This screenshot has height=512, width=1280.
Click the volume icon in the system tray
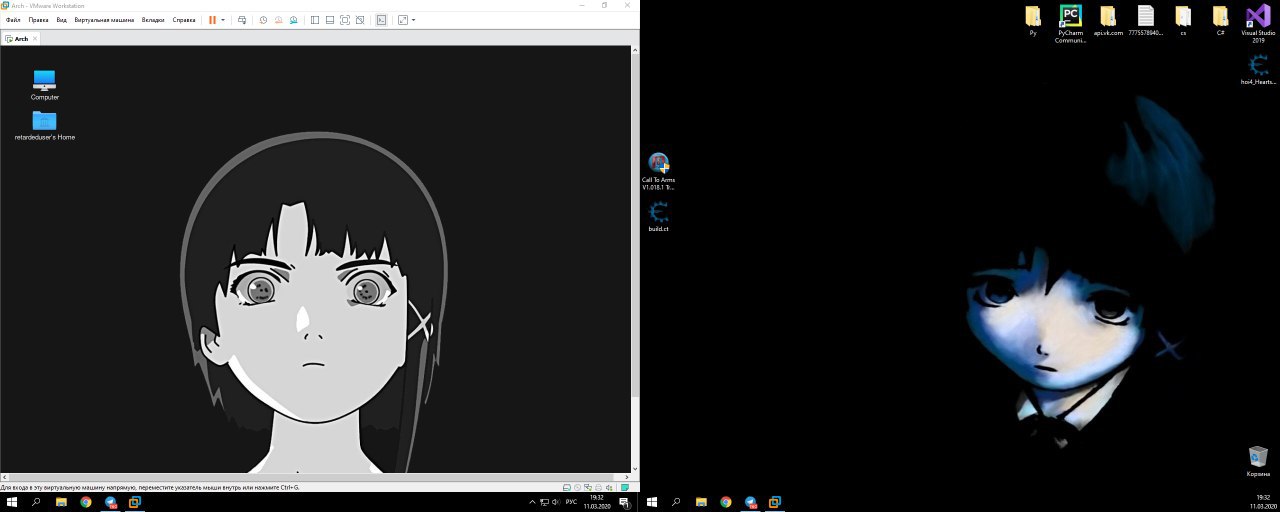click(x=555, y=502)
